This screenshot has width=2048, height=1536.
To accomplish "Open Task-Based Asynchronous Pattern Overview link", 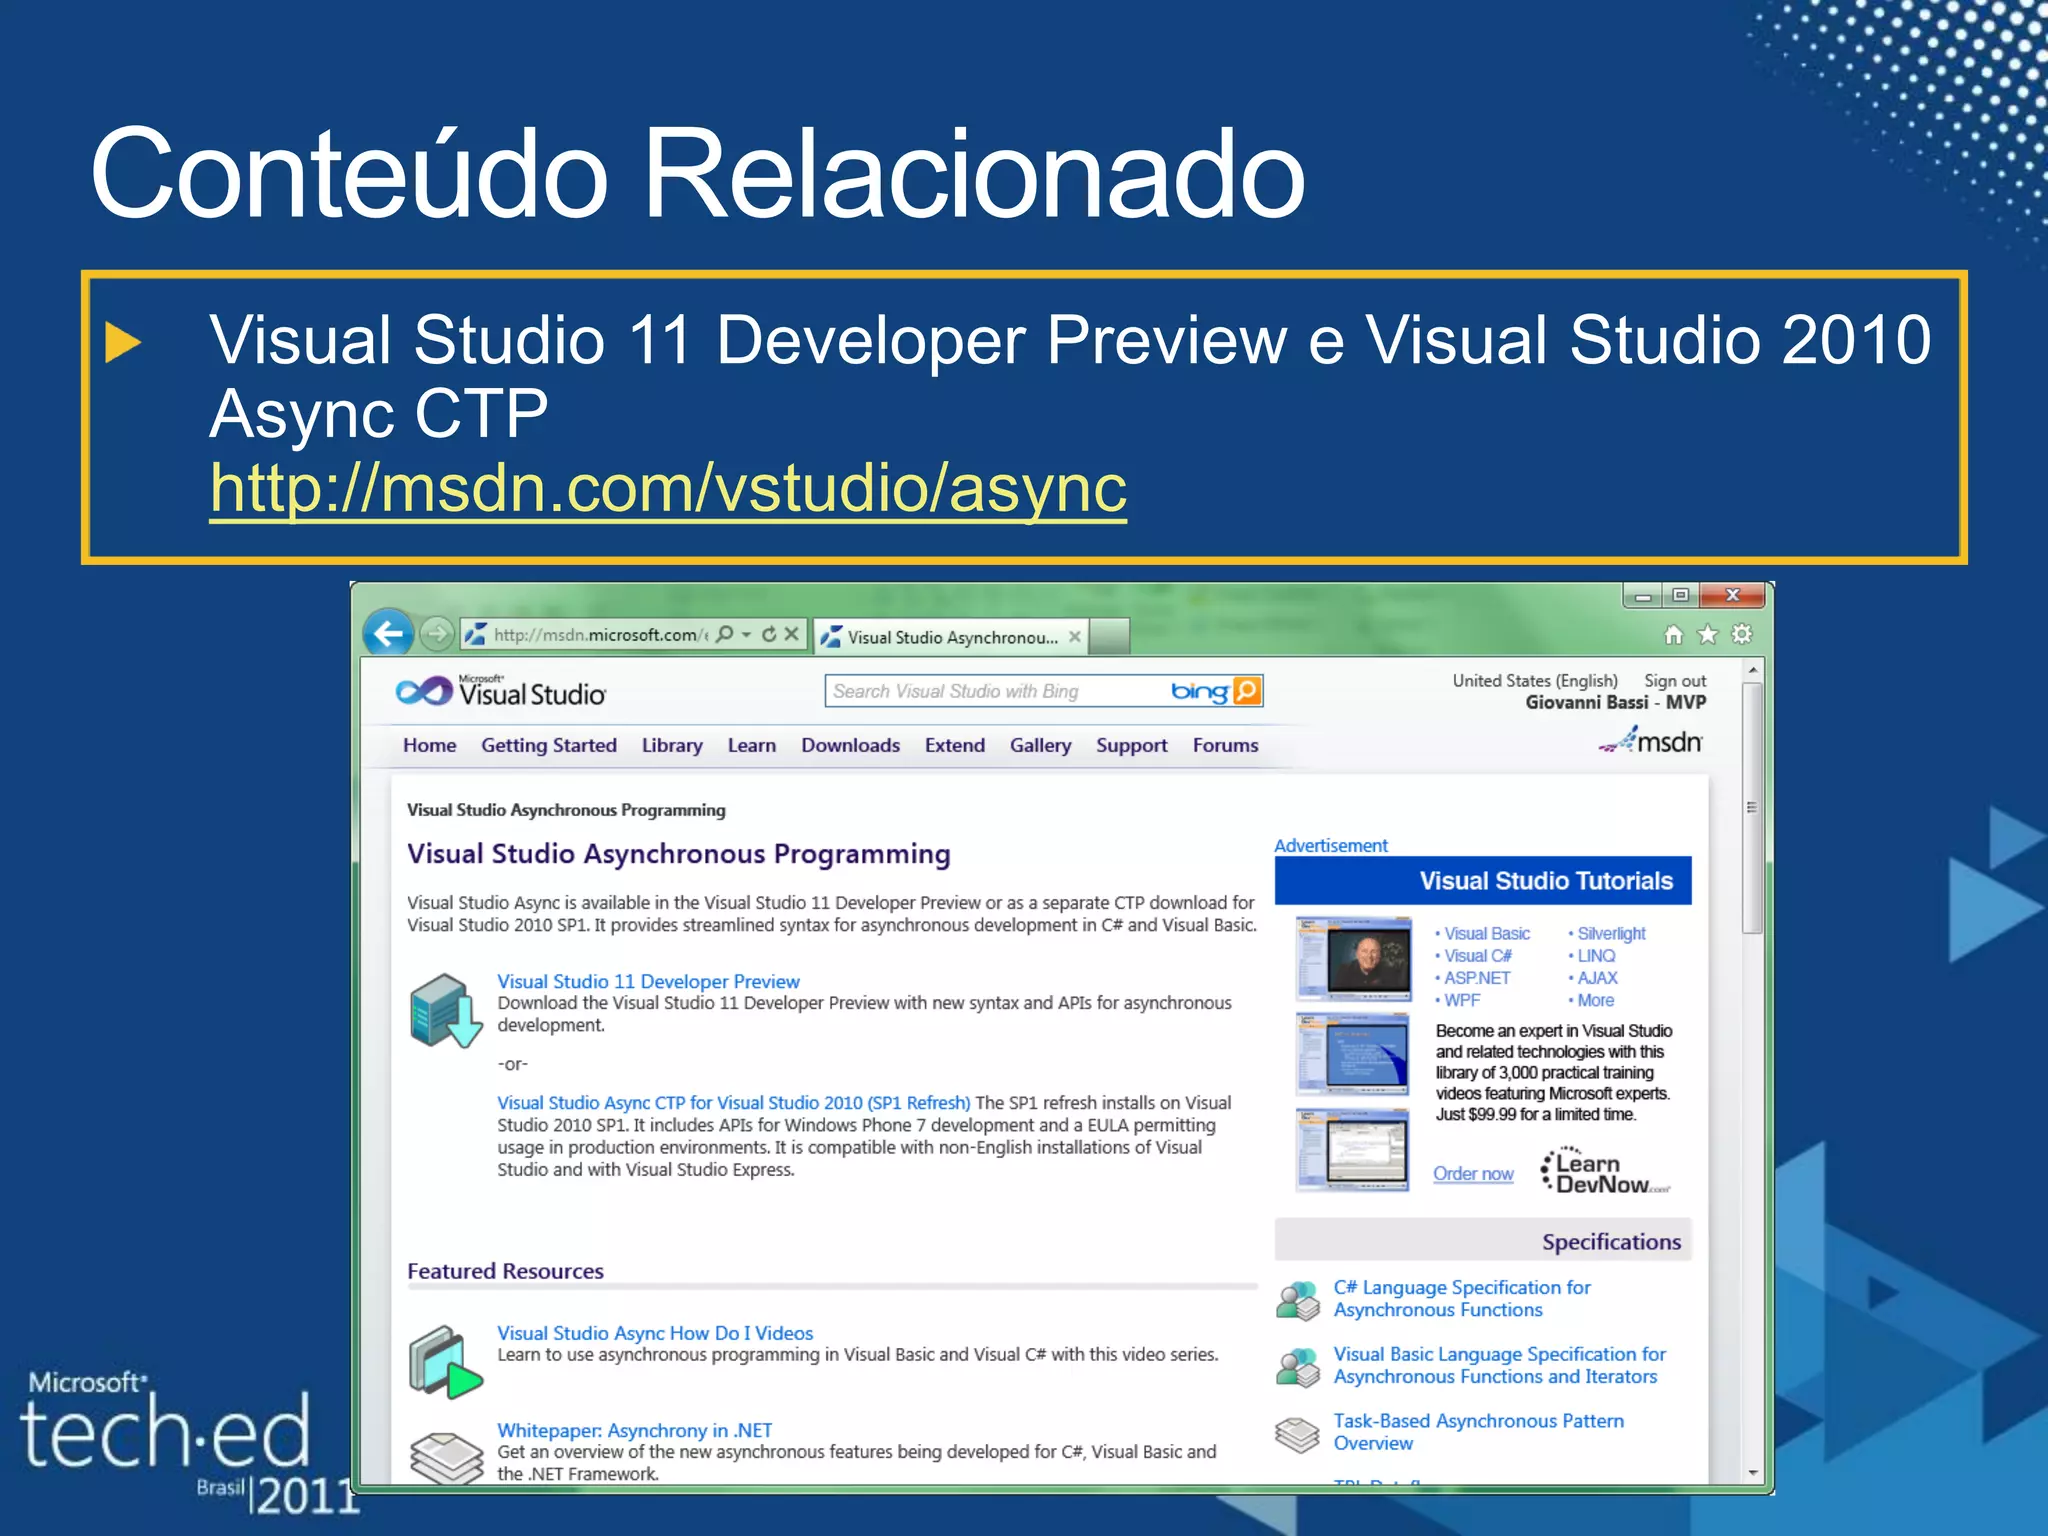I will [x=1478, y=1431].
